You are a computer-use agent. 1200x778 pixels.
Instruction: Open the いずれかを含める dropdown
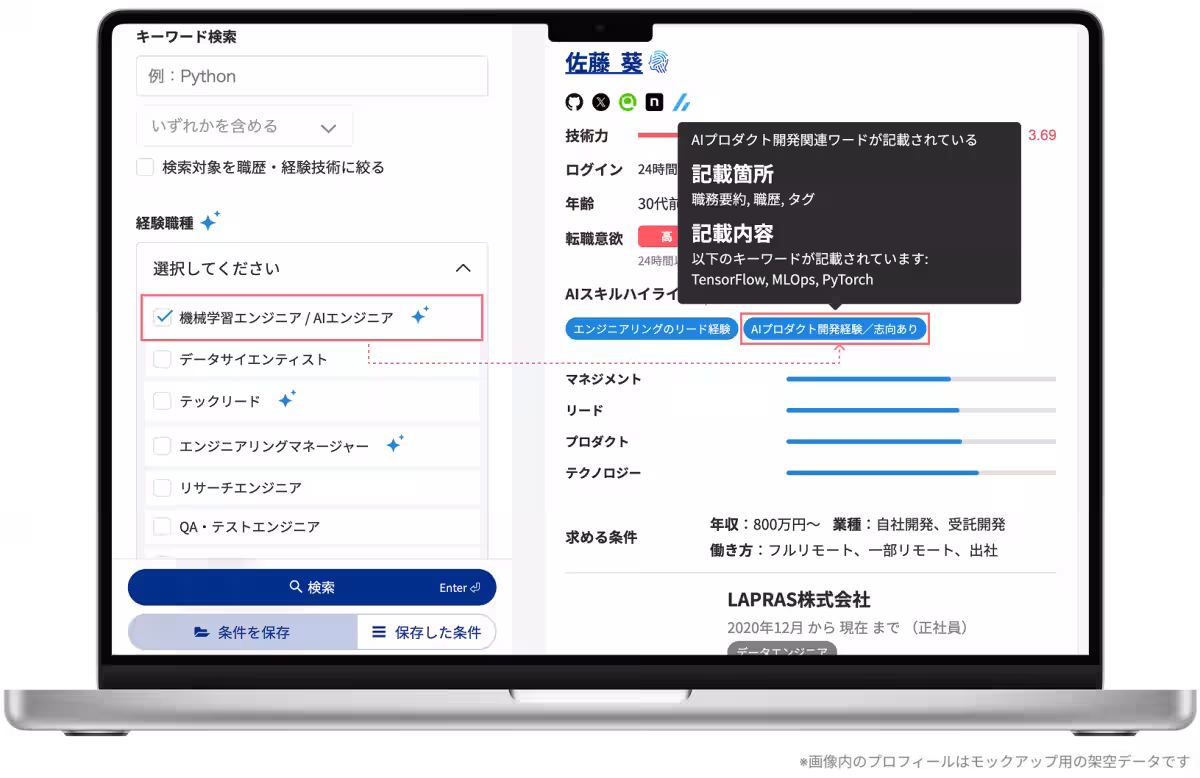[245, 126]
